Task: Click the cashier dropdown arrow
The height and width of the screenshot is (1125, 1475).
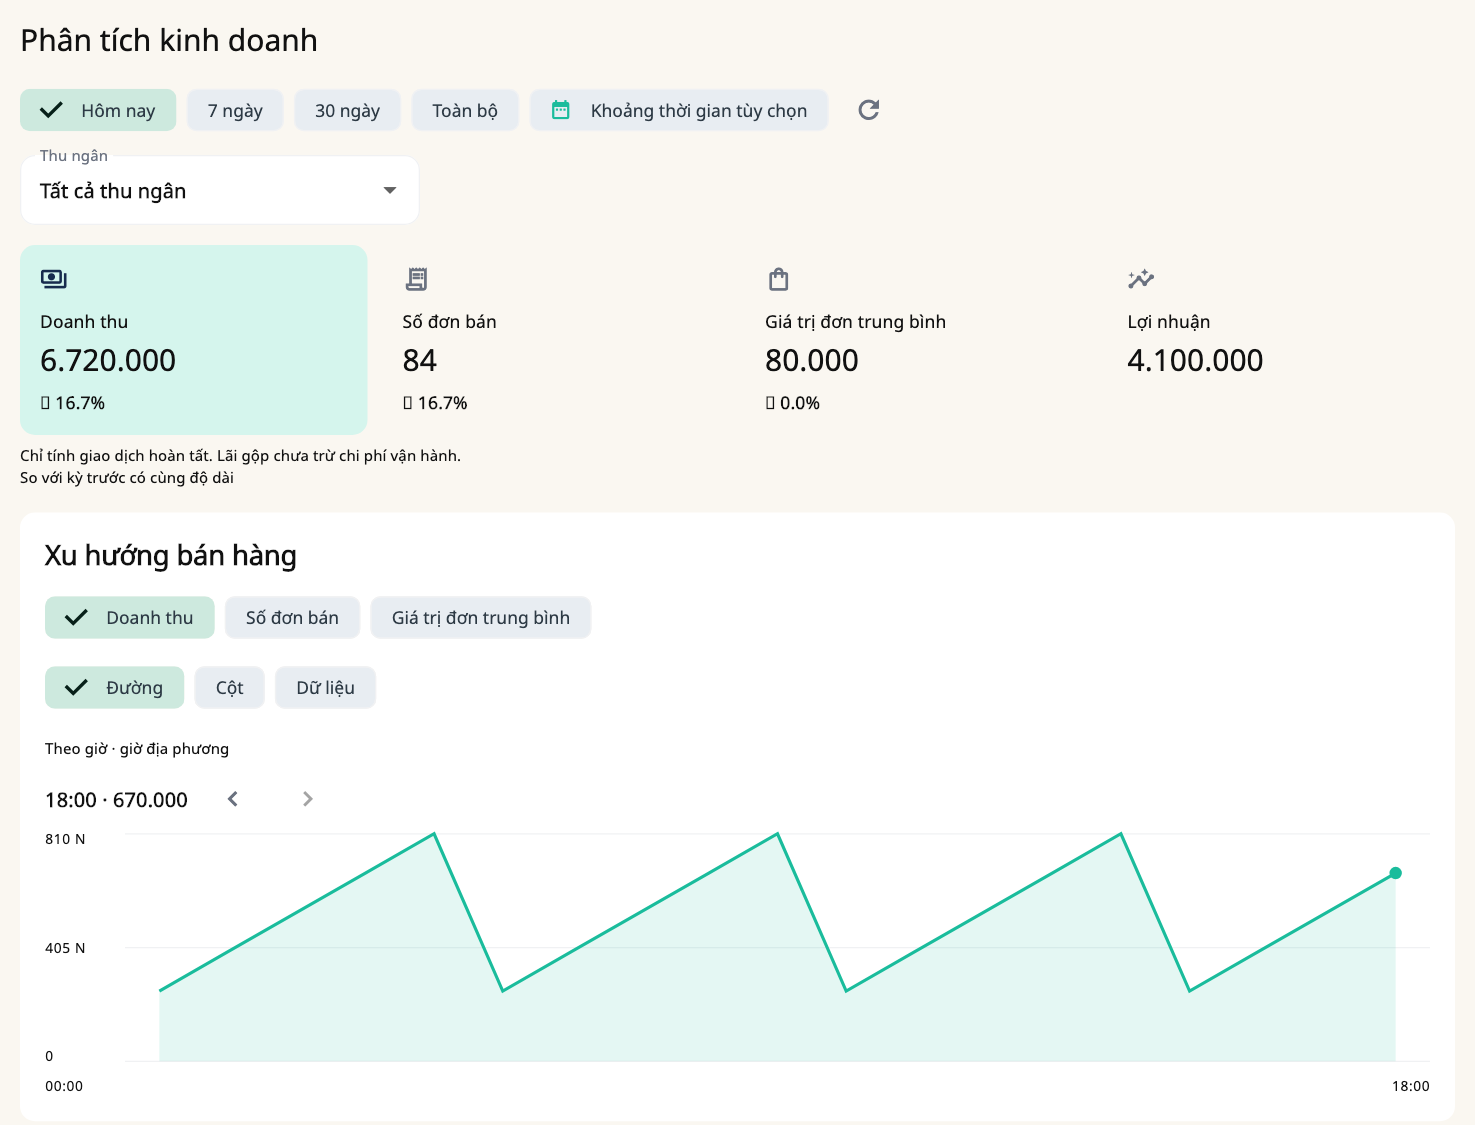Action: coord(390,190)
